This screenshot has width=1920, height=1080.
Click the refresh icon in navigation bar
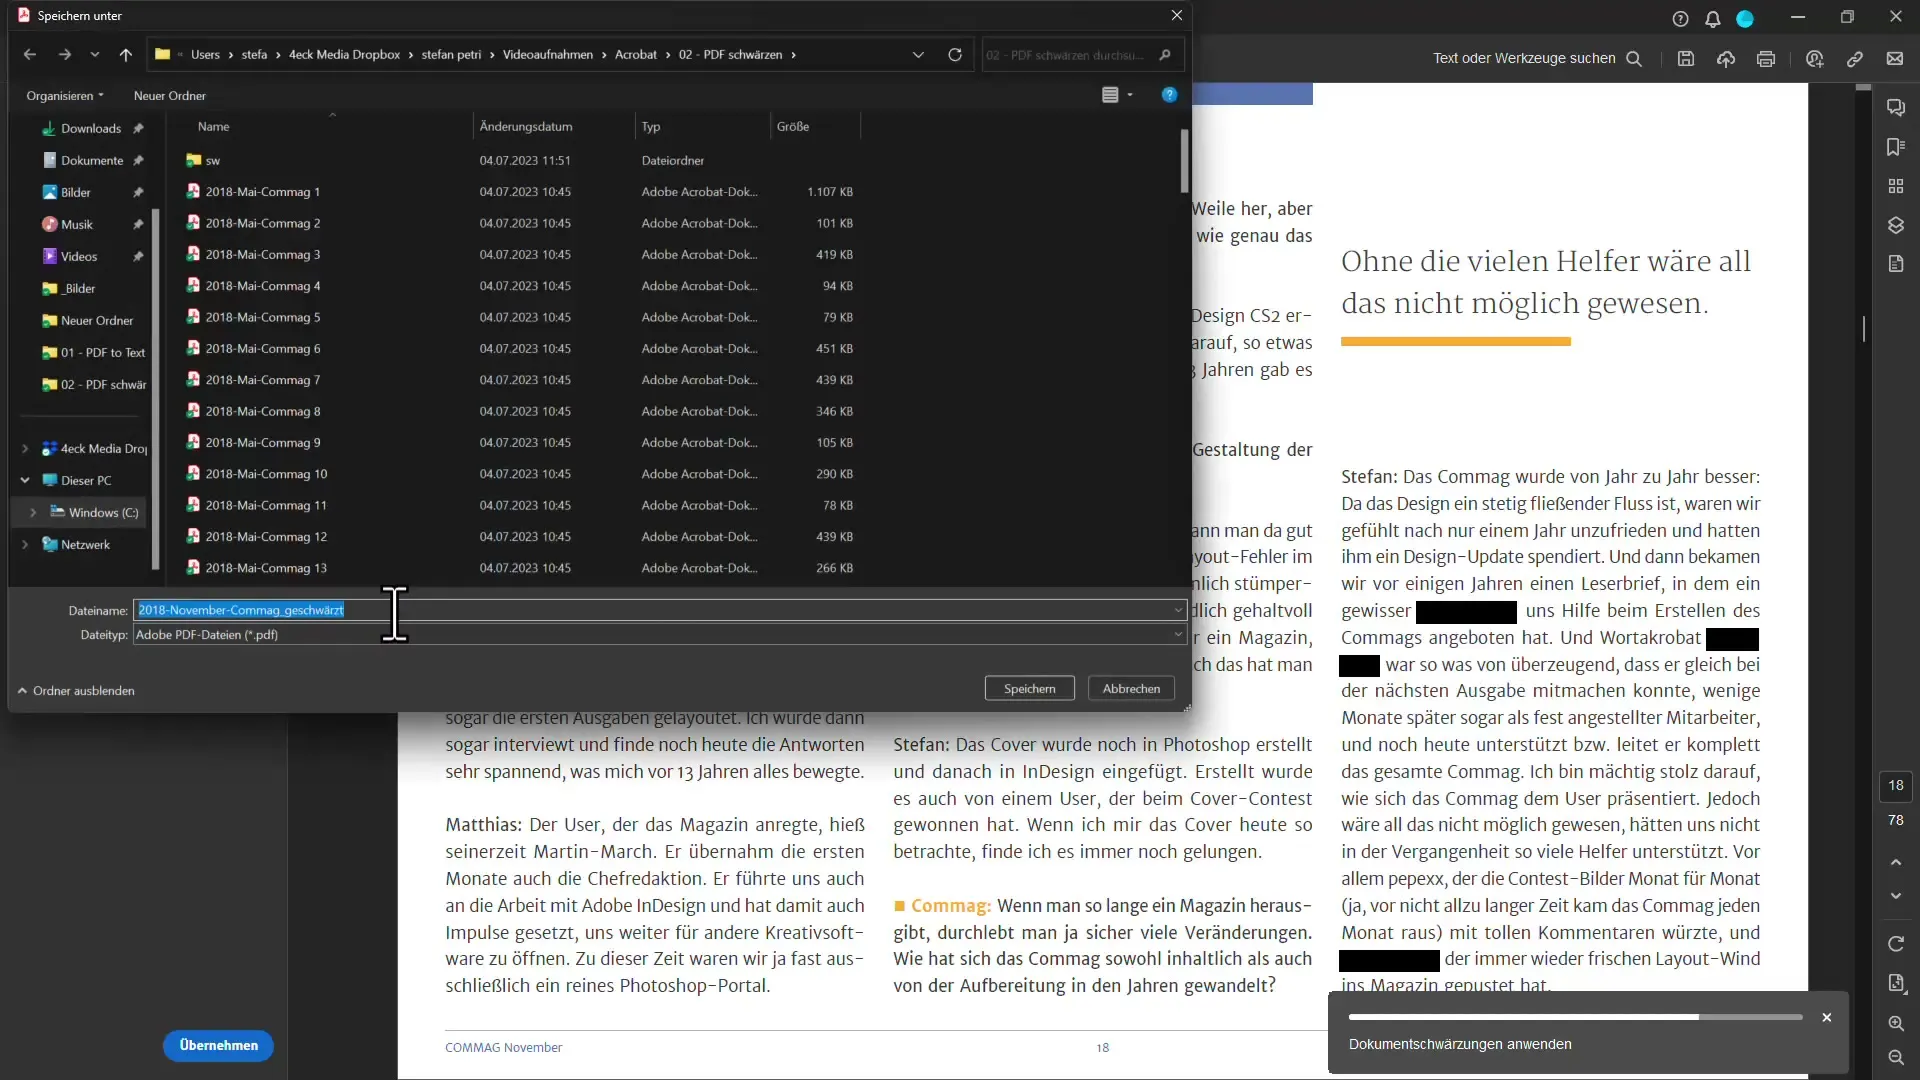(x=955, y=54)
